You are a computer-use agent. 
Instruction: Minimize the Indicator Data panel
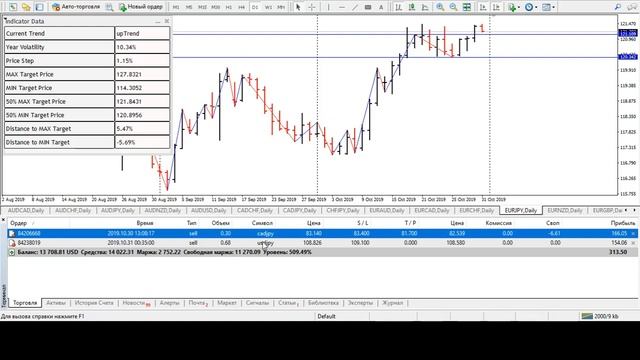coord(158,21)
